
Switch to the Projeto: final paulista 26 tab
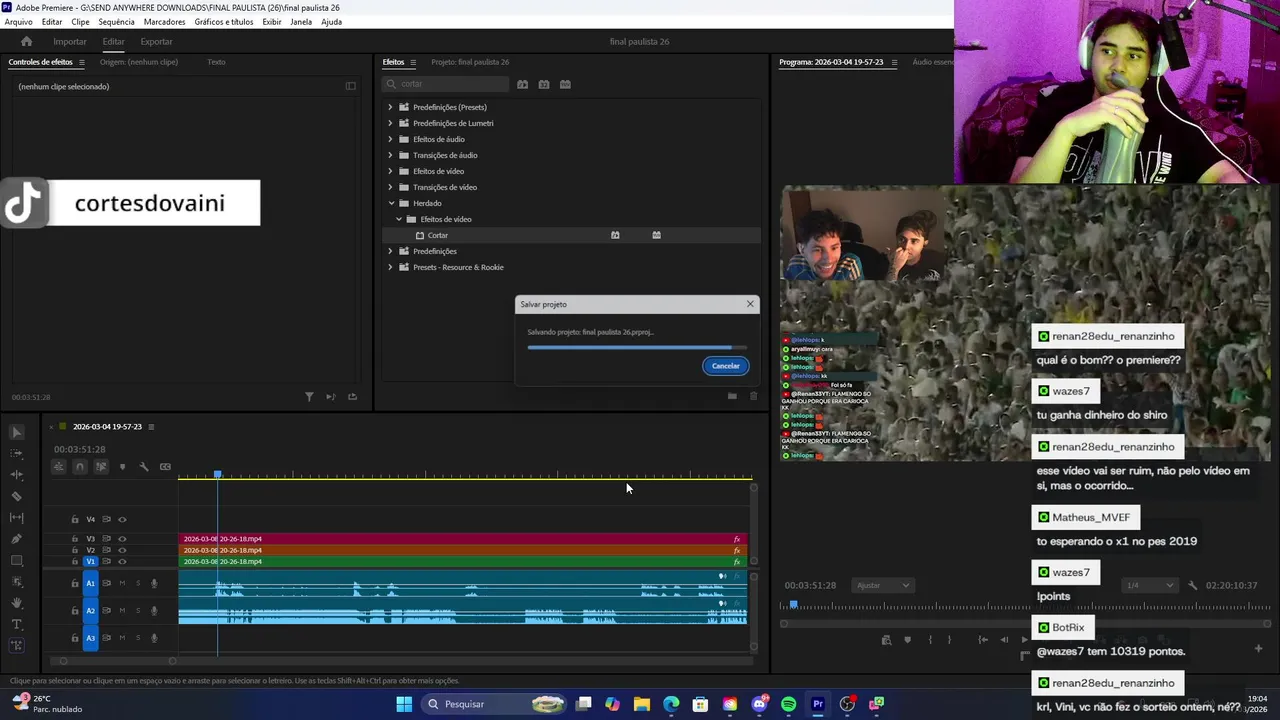point(470,62)
